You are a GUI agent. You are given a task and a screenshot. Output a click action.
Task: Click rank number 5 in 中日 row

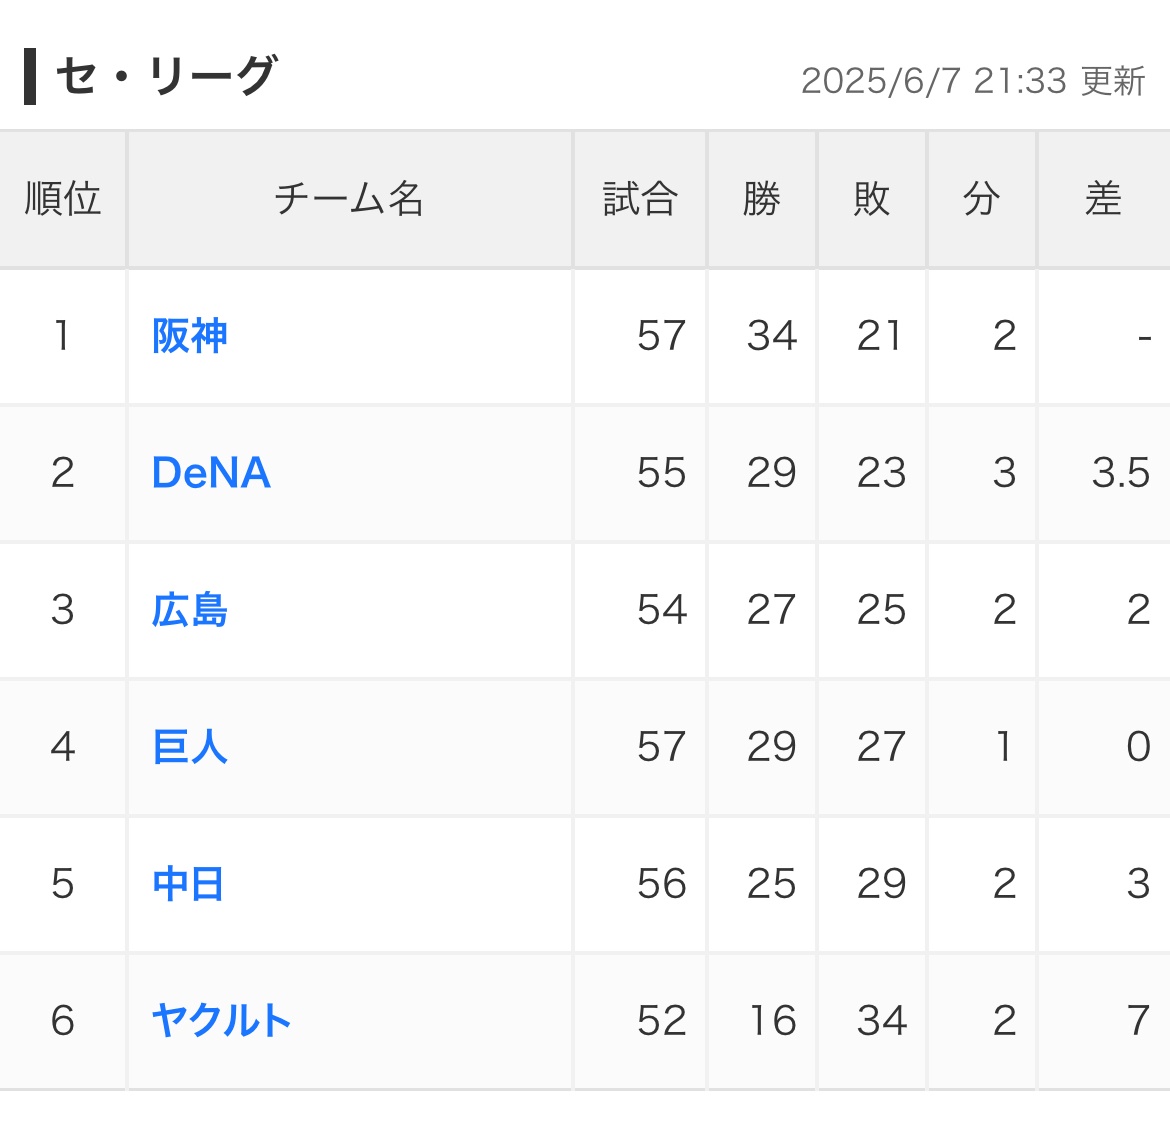pyautogui.click(x=63, y=884)
